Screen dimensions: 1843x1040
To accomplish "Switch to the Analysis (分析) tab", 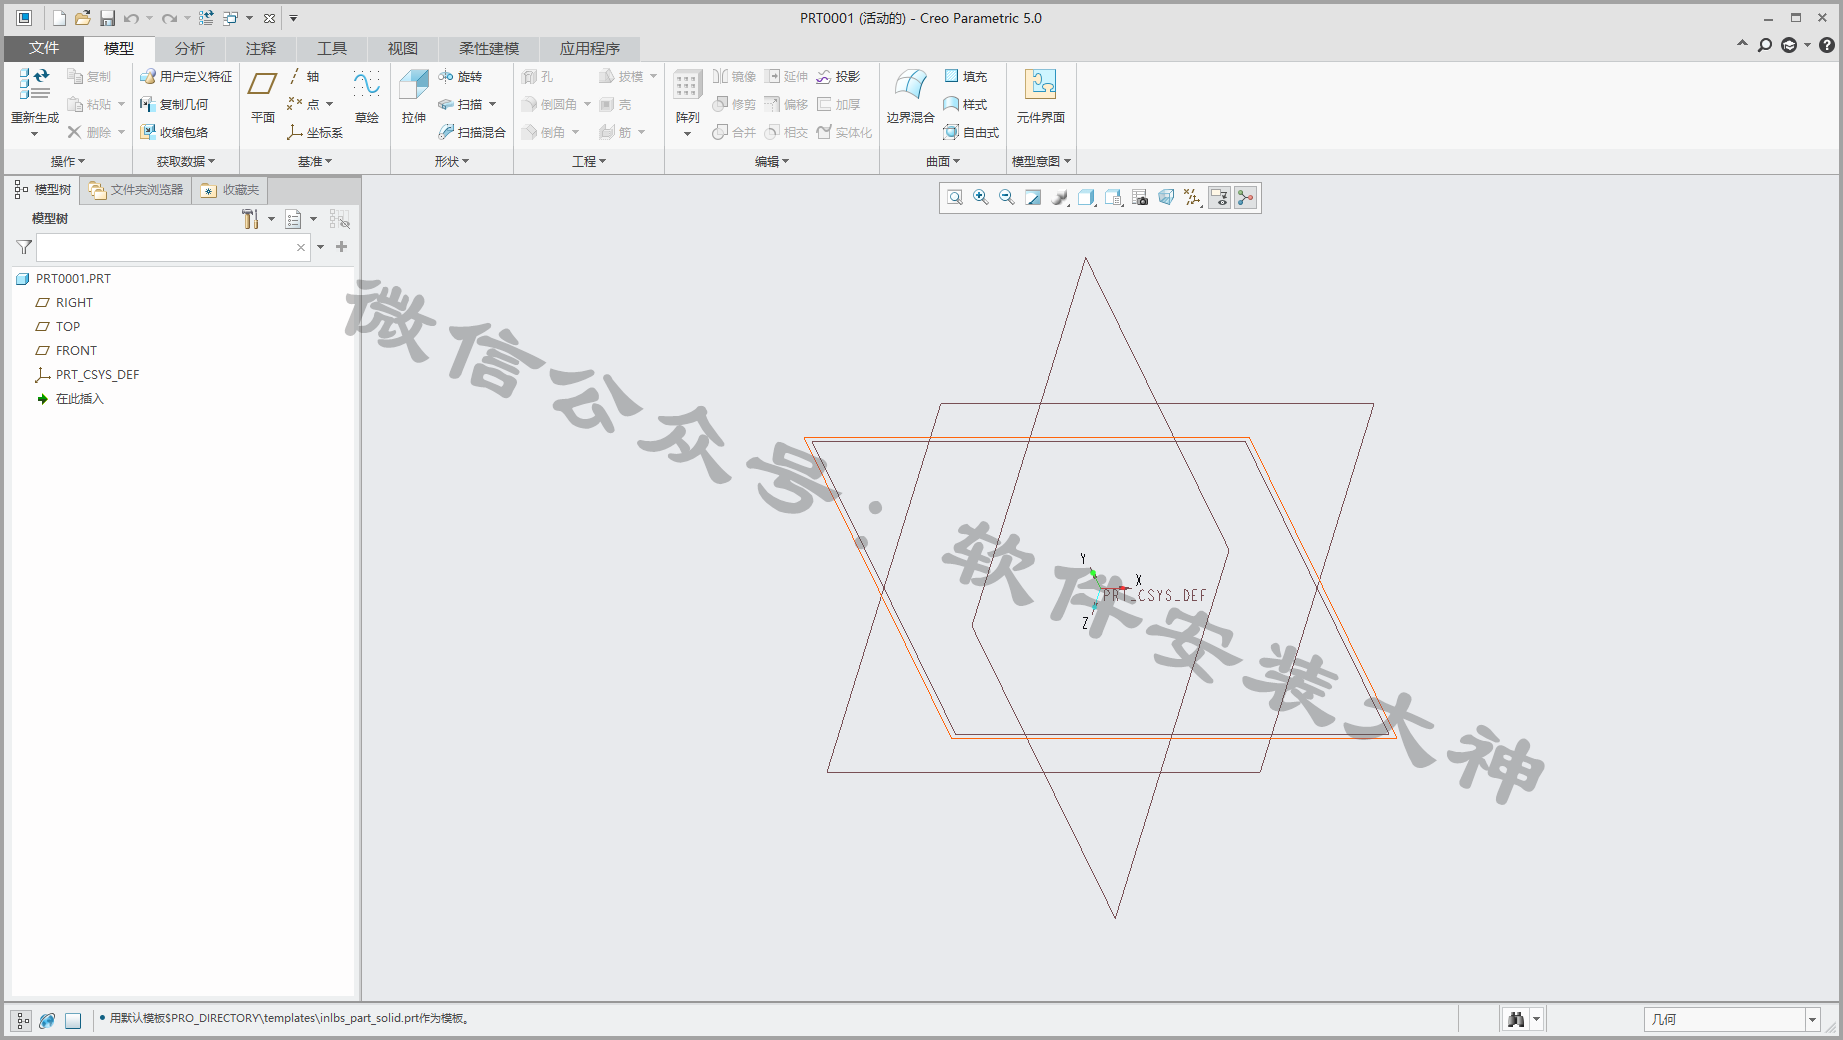I will [190, 48].
